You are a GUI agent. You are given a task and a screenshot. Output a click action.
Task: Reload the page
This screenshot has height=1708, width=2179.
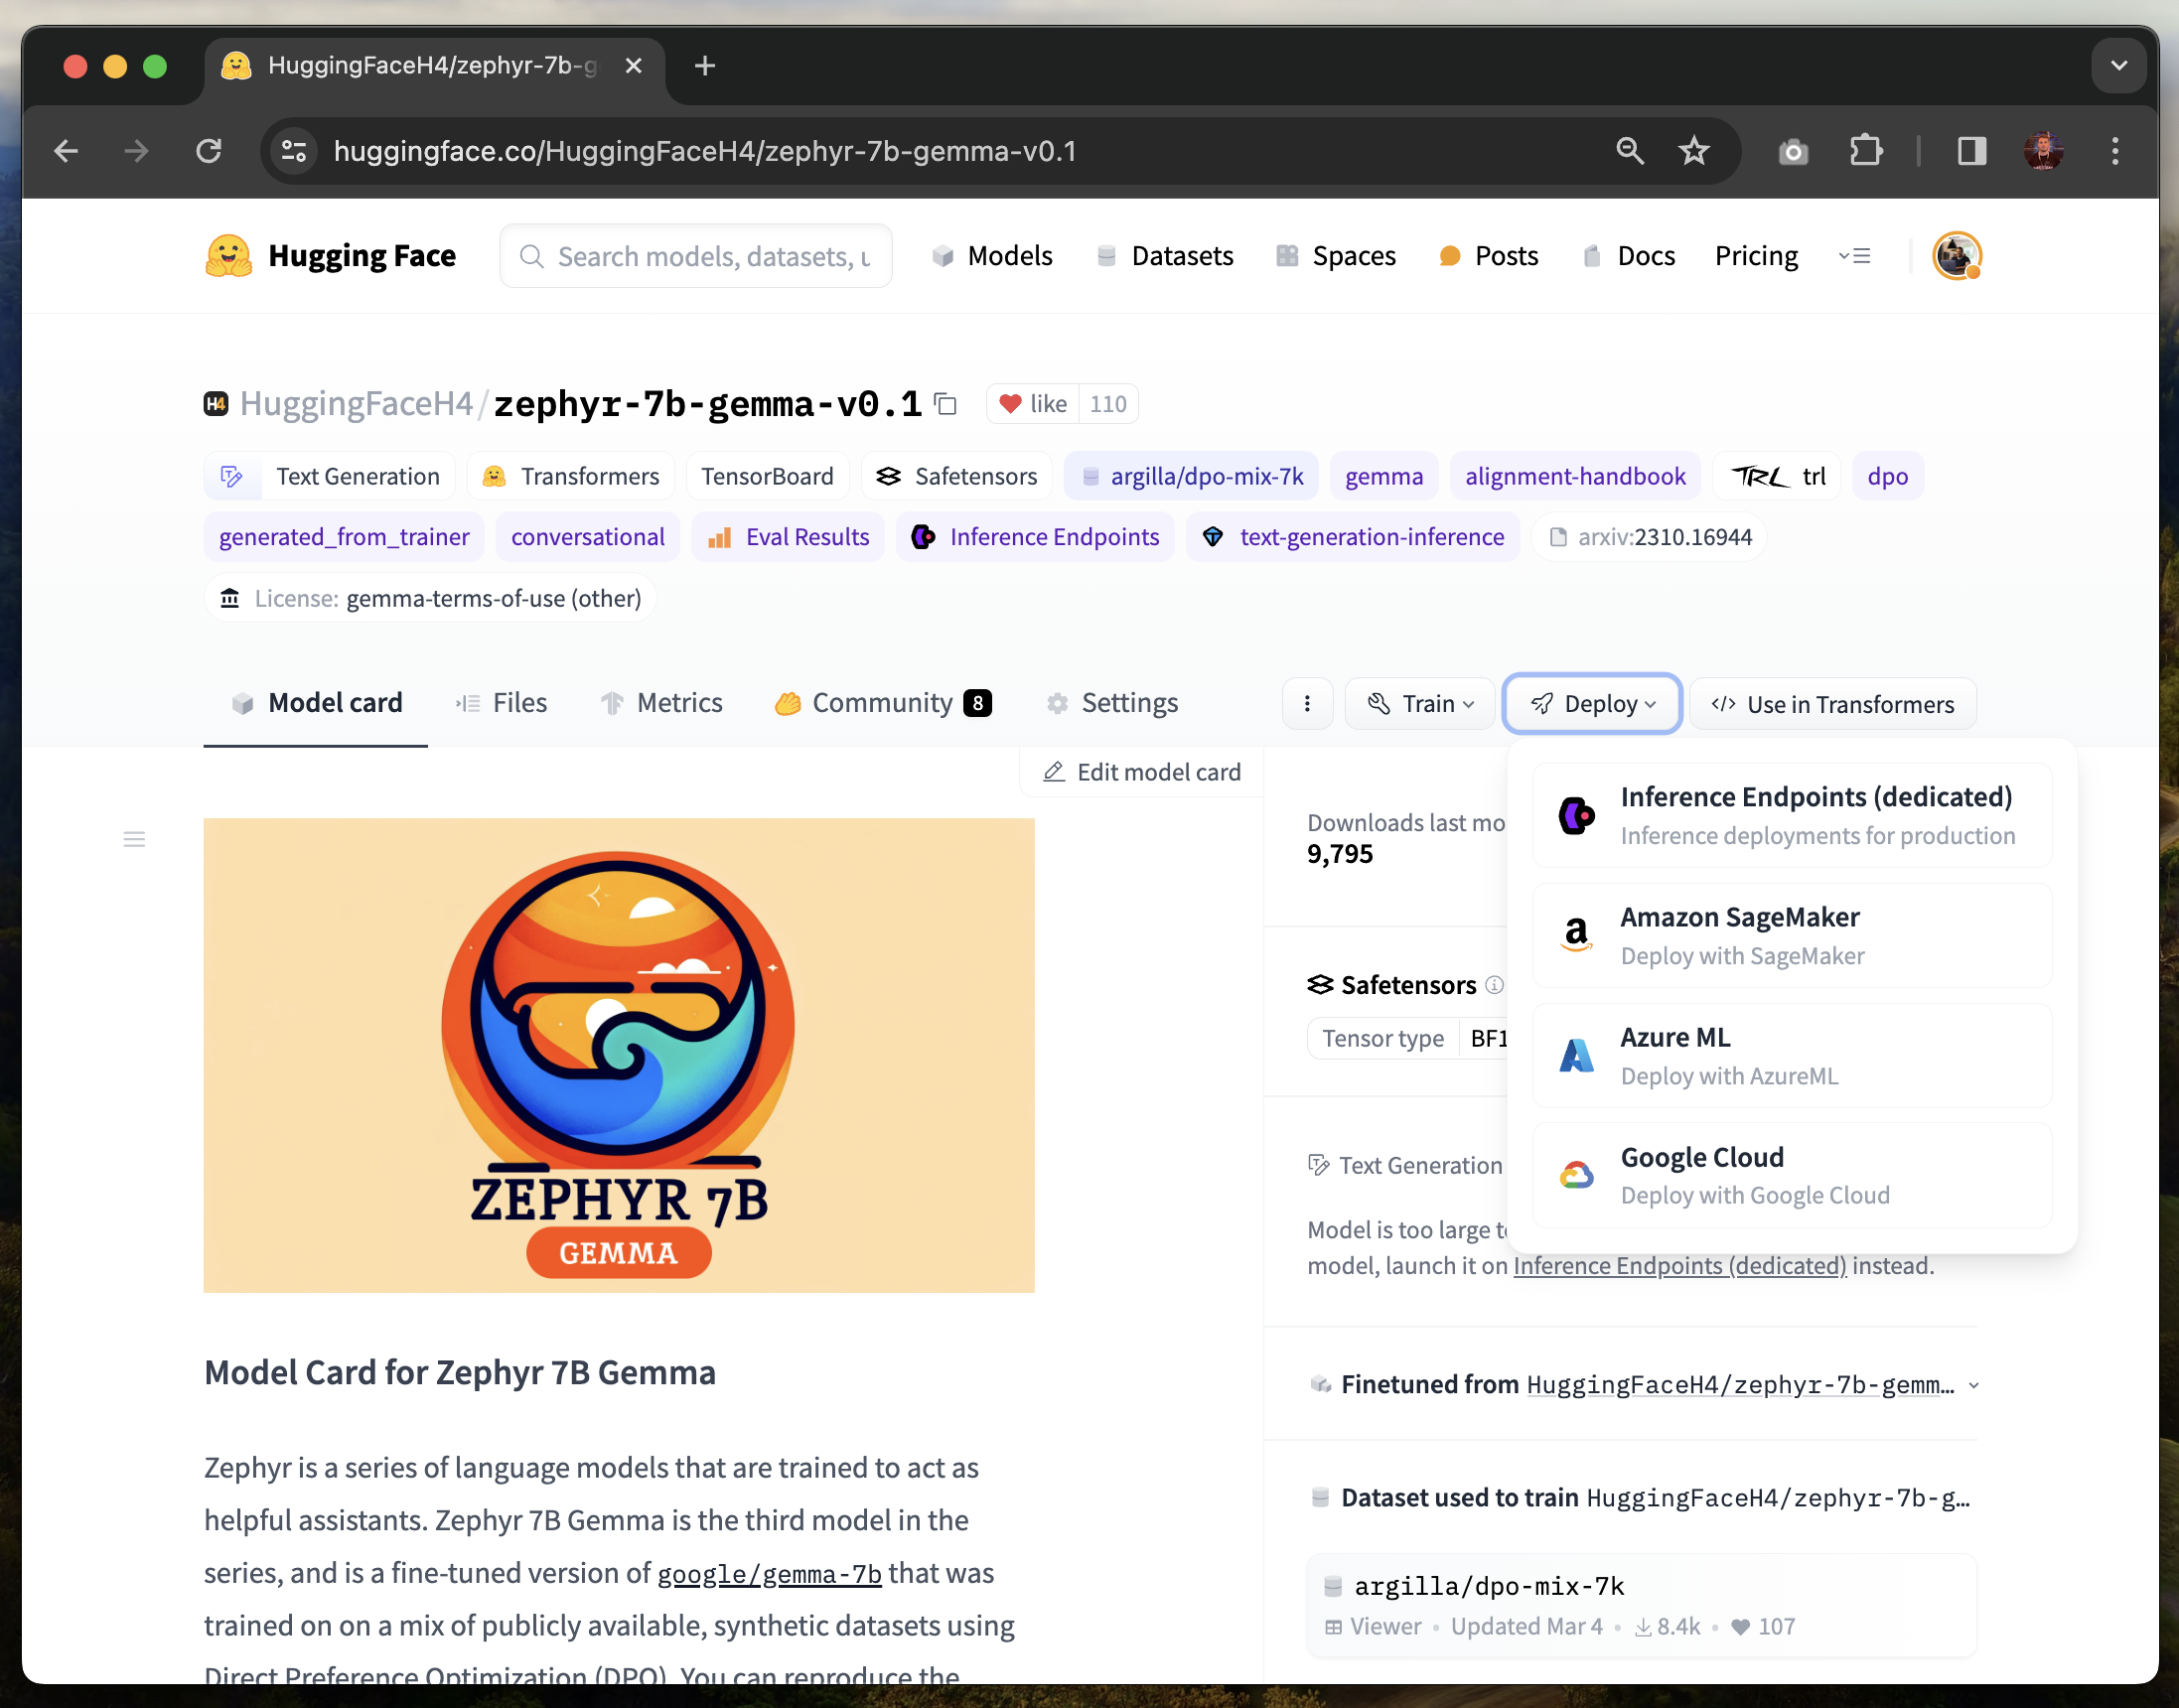pos(208,151)
